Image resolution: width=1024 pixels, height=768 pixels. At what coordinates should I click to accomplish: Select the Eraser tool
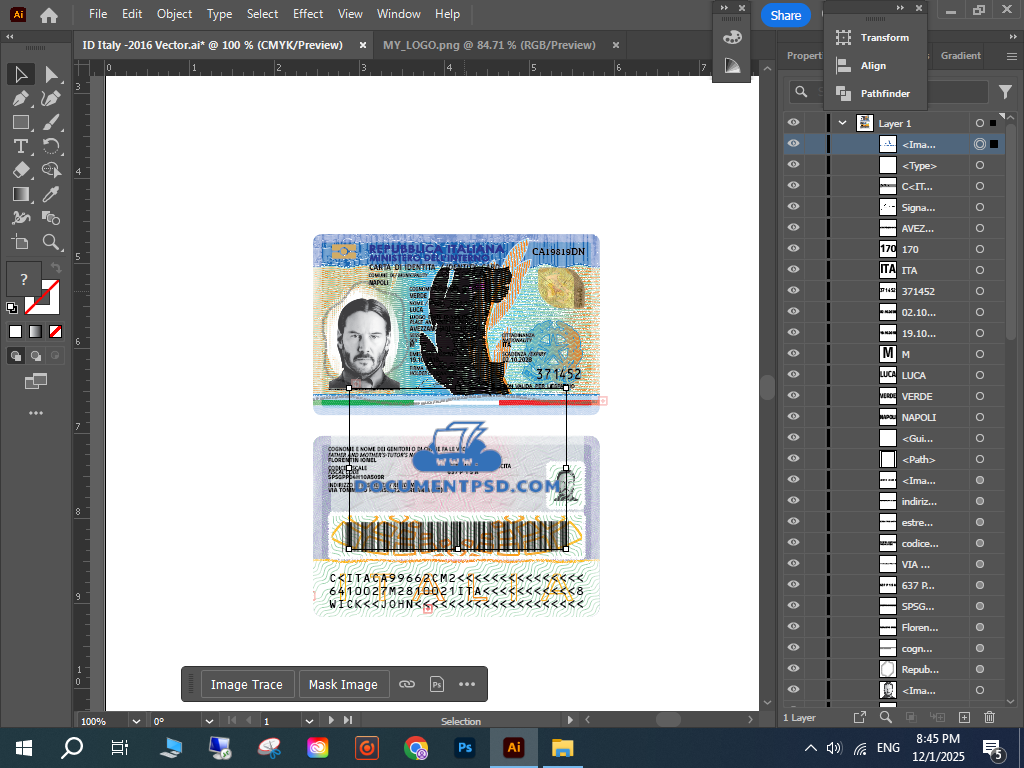point(20,170)
